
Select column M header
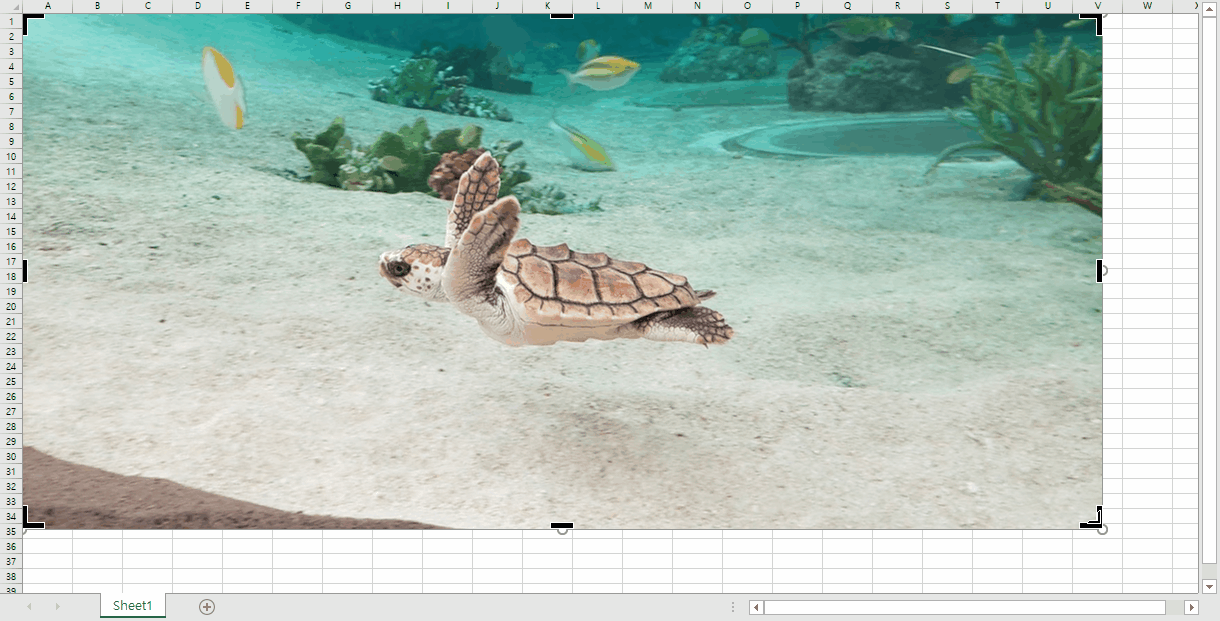(x=648, y=6)
